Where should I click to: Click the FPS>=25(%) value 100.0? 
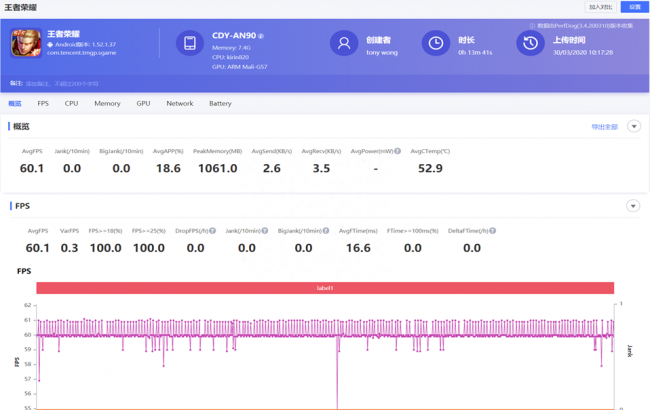149,248
